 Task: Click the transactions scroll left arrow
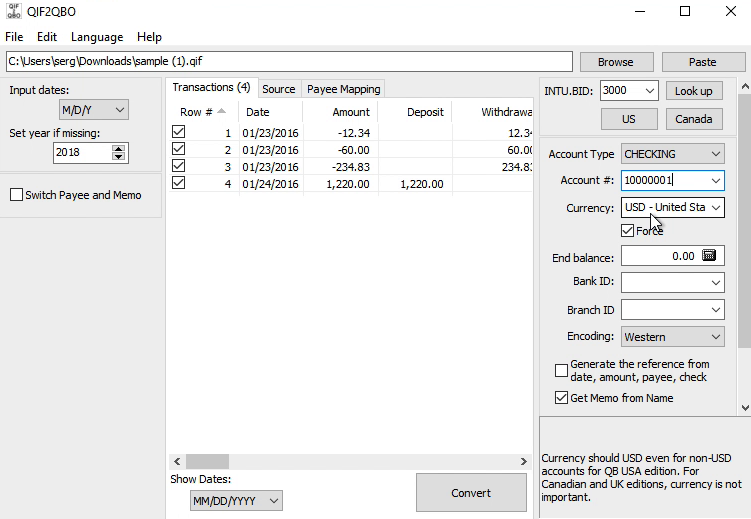[177, 461]
